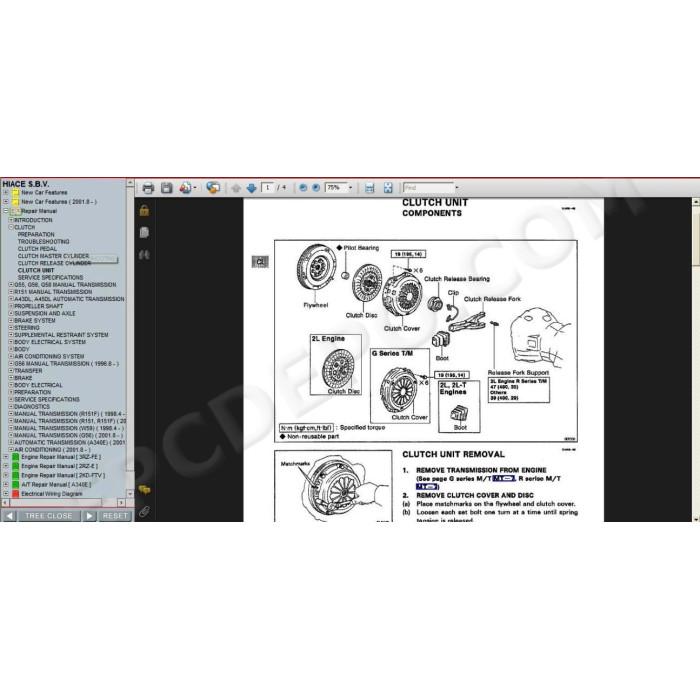Screen dimensions: 700x700
Task: Expand the INTRODUCTION tree node
Action: tap(11, 220)
